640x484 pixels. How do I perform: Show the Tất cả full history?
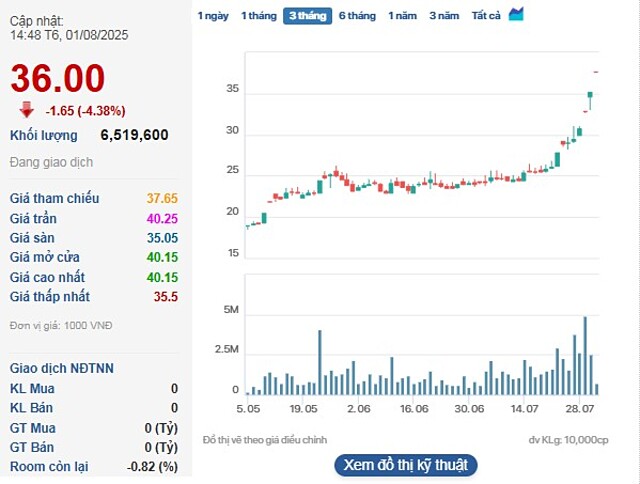tap(486, 16)
